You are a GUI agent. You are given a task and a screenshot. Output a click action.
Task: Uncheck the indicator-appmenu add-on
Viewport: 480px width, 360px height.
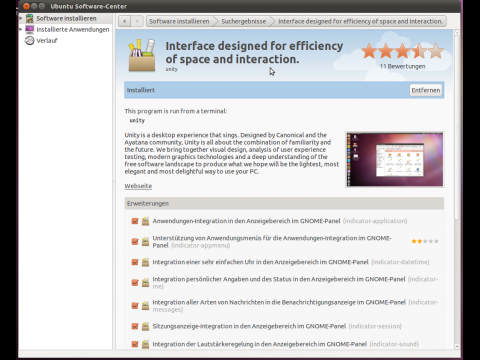(x=135, y=242)
